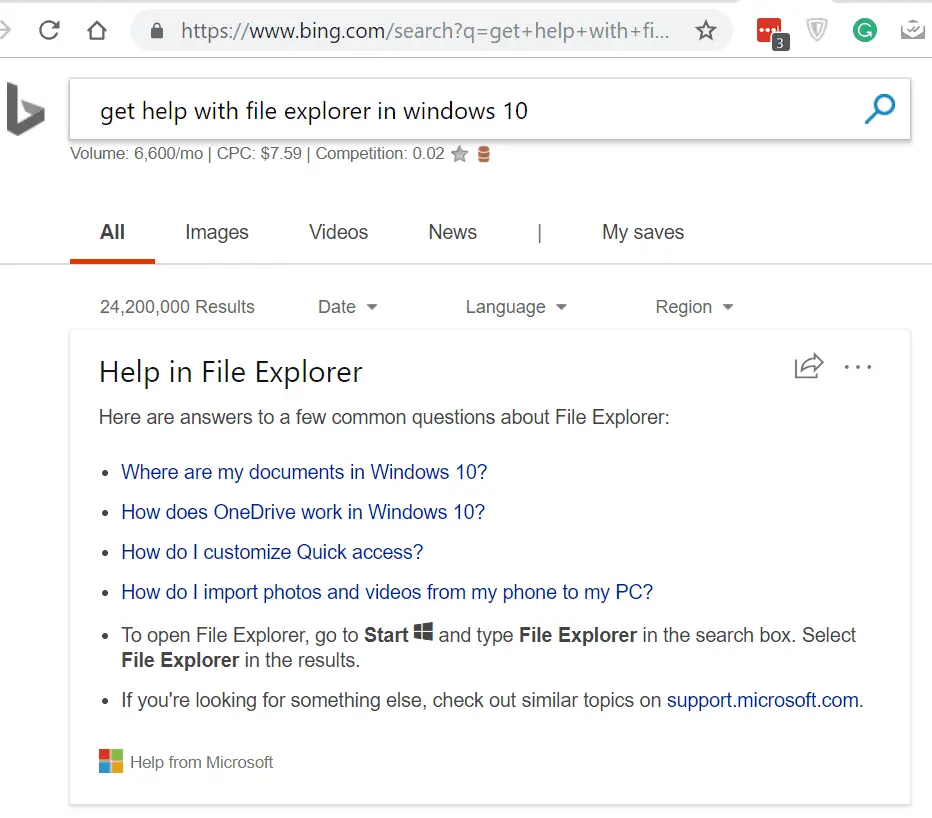
Task: Click the 'Help in File Explorer' heading
Action: [x=231, y=373]
